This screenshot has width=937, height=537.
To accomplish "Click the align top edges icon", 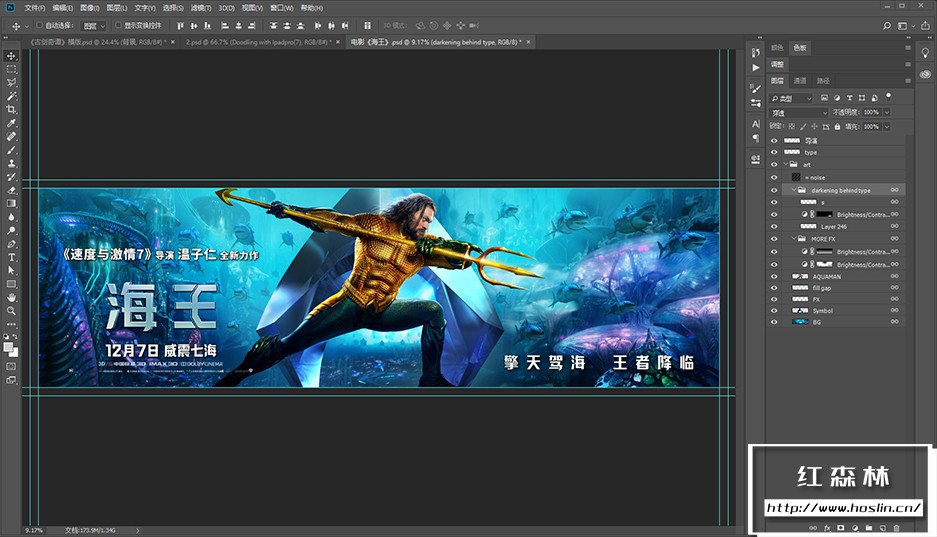I will 180,26.
